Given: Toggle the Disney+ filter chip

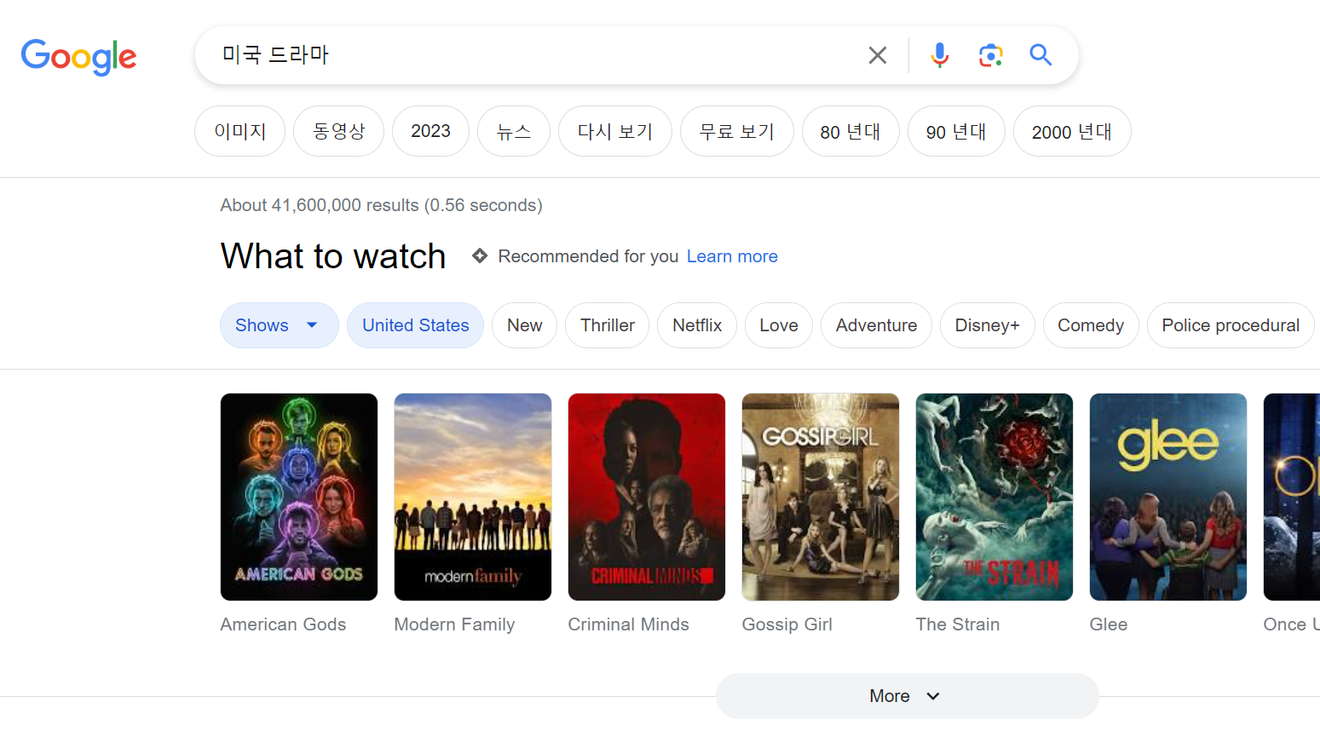Looking at the screenshot, I should pyautogui.click(x=987, y=325).
